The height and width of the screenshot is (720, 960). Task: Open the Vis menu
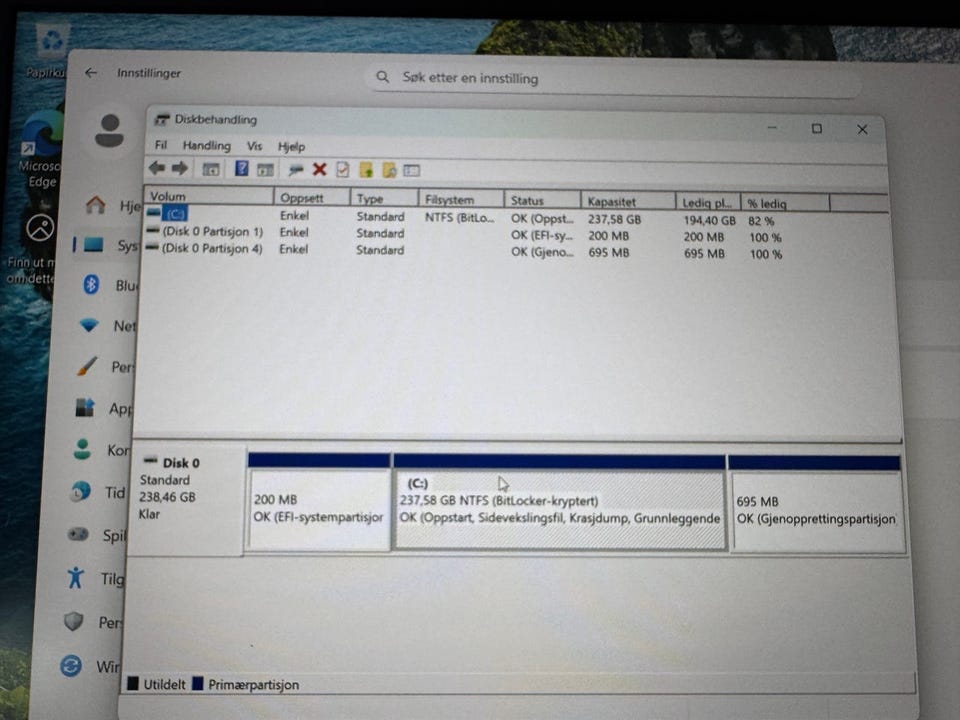(x=255, y=146)
